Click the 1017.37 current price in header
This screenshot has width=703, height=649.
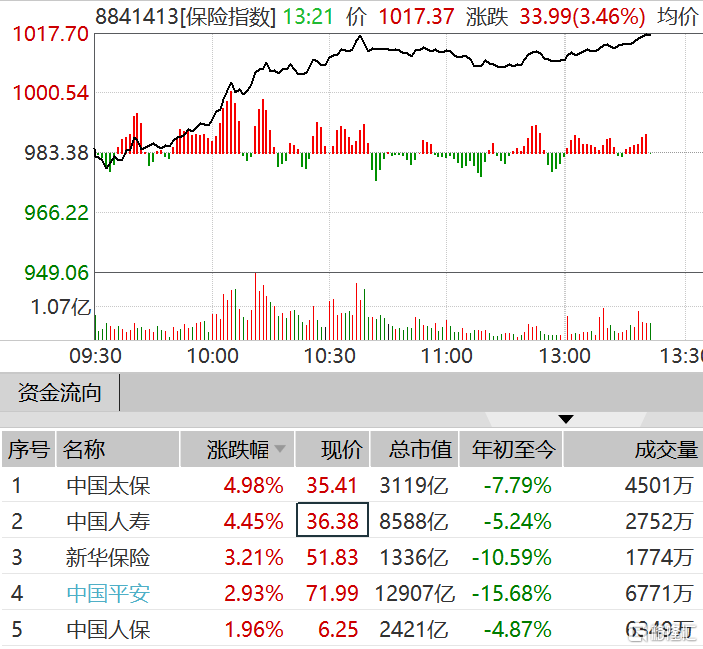point(417,17)
